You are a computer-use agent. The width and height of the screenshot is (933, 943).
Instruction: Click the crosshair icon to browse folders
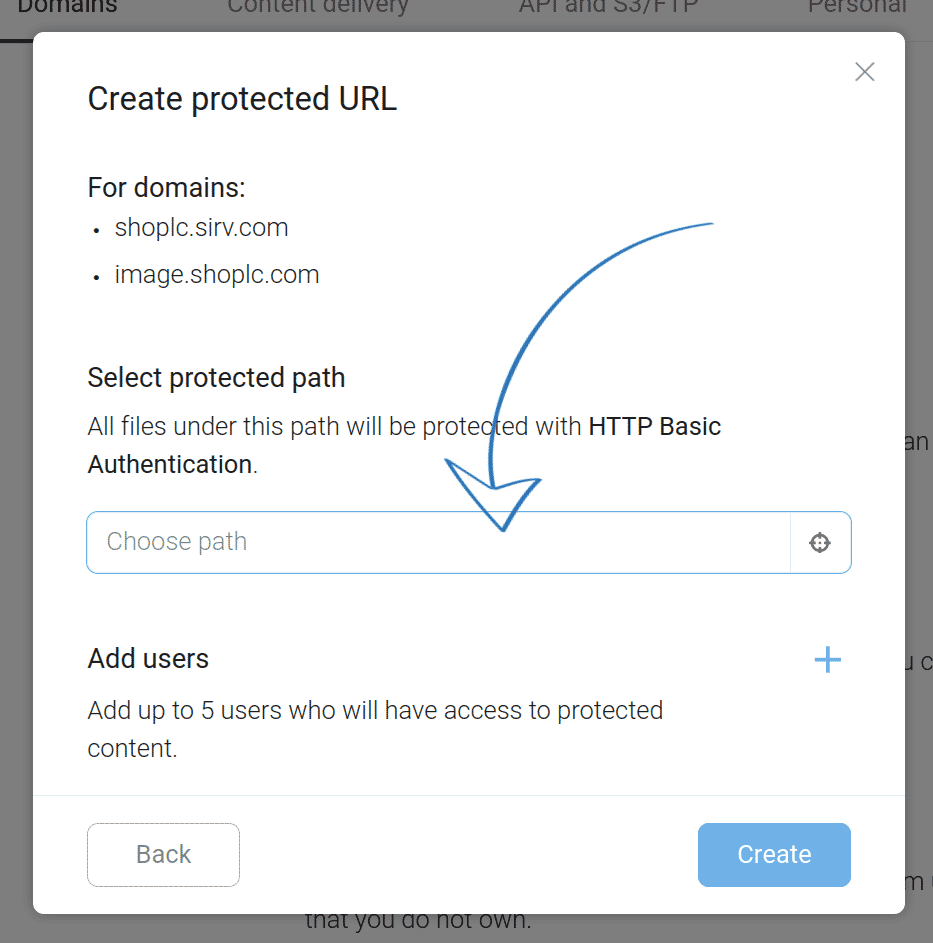[x=820, y=542]
